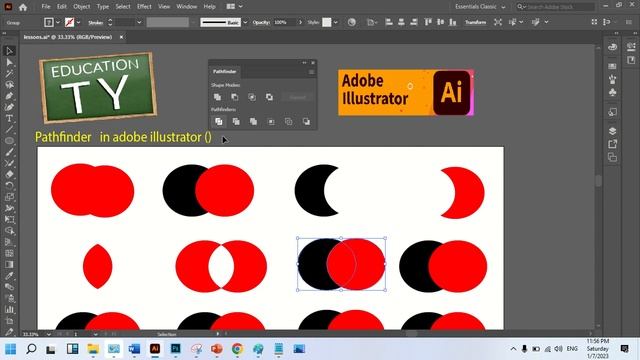Select the Line Segment tool
Image resolution: width=640 pixels, height=360 pixels.
point(9,130)
